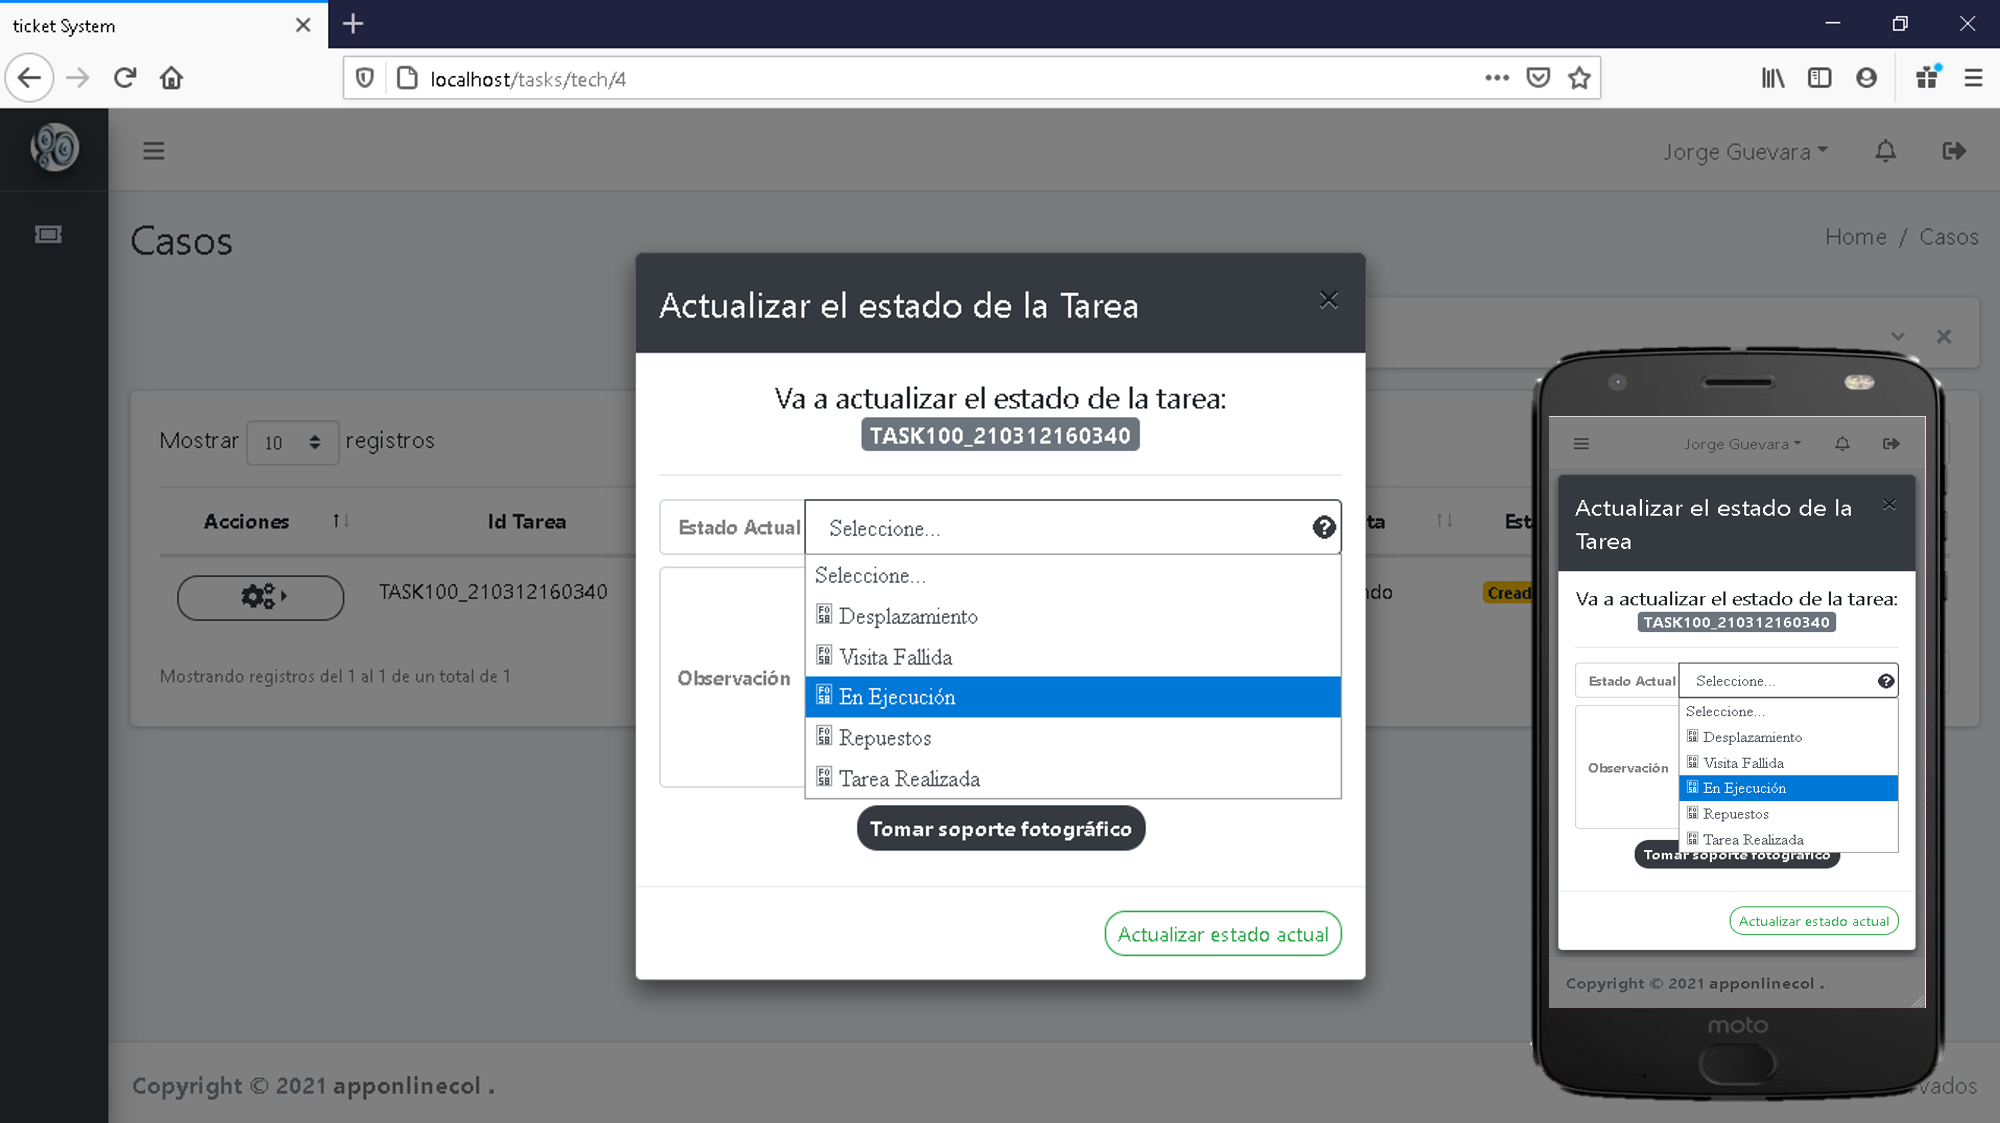Select the En Ejecución option
The image size is (2000, 1123).
pos(1072,697)
